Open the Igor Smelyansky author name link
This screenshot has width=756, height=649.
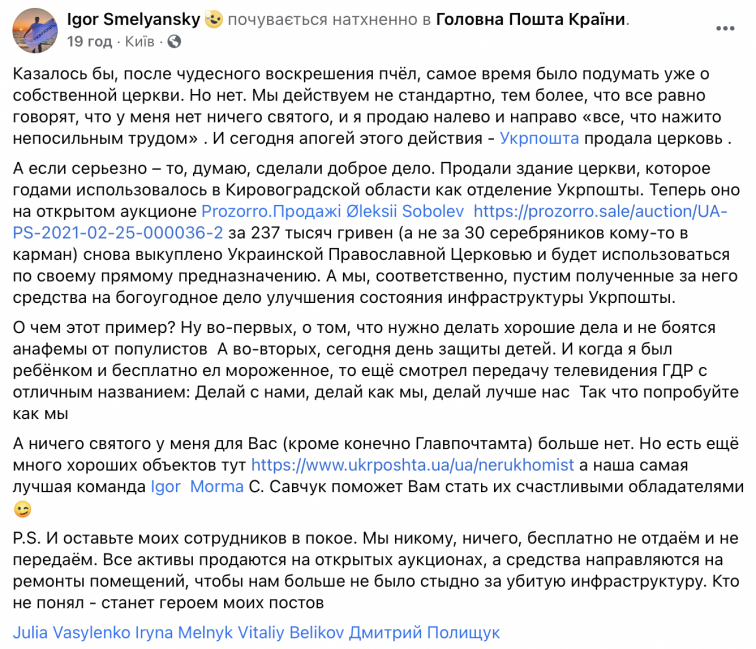click(130, 19)
